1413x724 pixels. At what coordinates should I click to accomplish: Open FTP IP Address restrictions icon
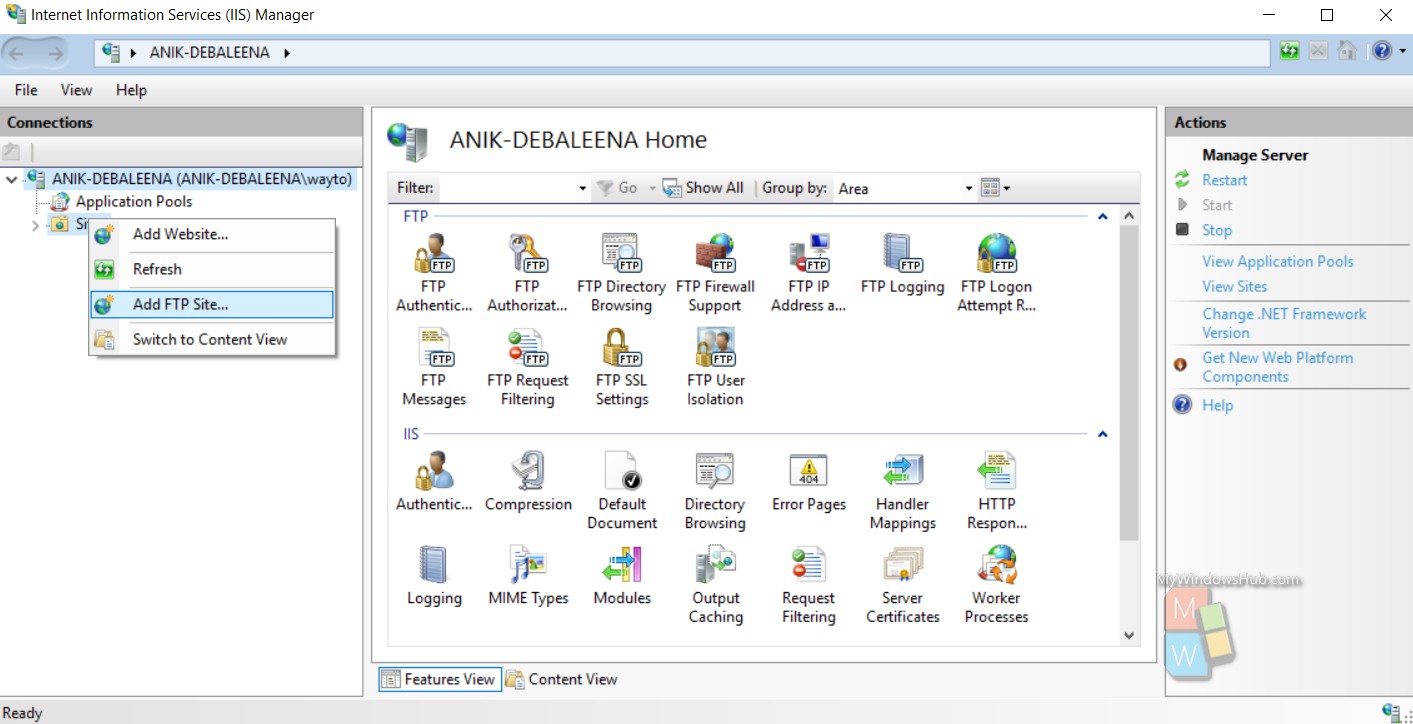point(808,254)
